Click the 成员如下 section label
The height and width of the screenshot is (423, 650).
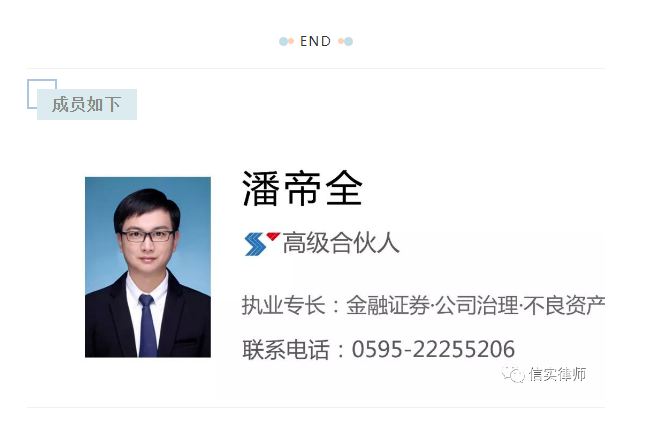[x=87, y=105]
